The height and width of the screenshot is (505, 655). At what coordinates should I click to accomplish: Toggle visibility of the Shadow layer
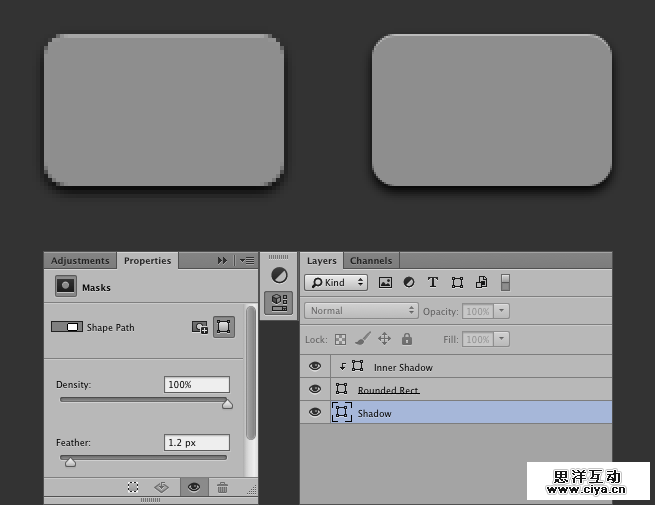(315, 412)
